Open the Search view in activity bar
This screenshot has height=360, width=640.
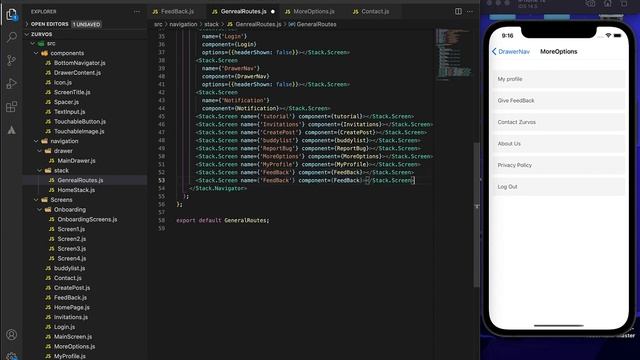coord(11,38)
